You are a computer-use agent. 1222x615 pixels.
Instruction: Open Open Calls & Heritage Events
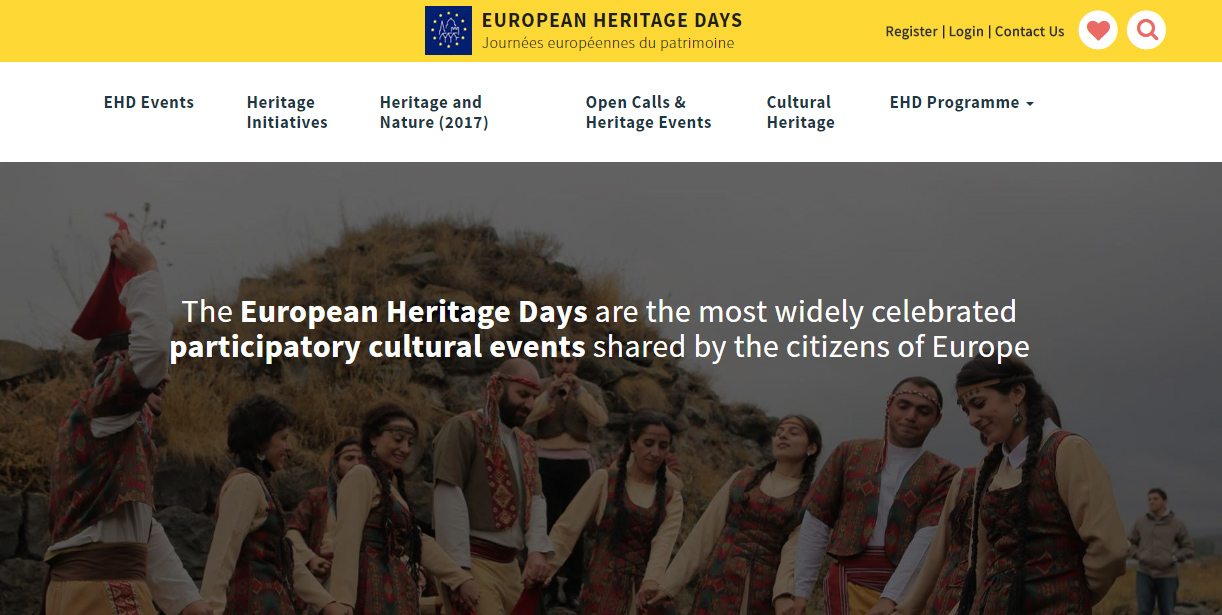648,112
